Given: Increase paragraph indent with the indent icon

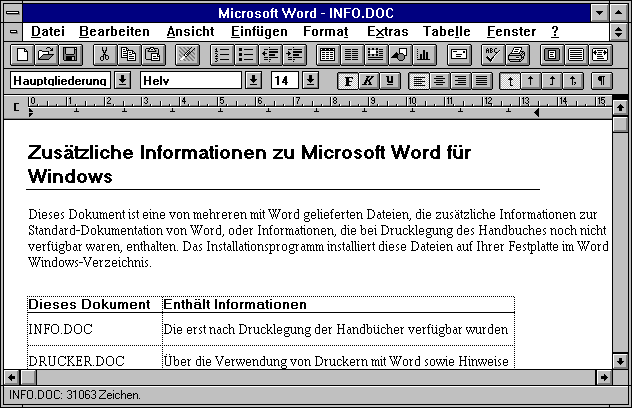Looking at the screenshot, I should [295, 55].
